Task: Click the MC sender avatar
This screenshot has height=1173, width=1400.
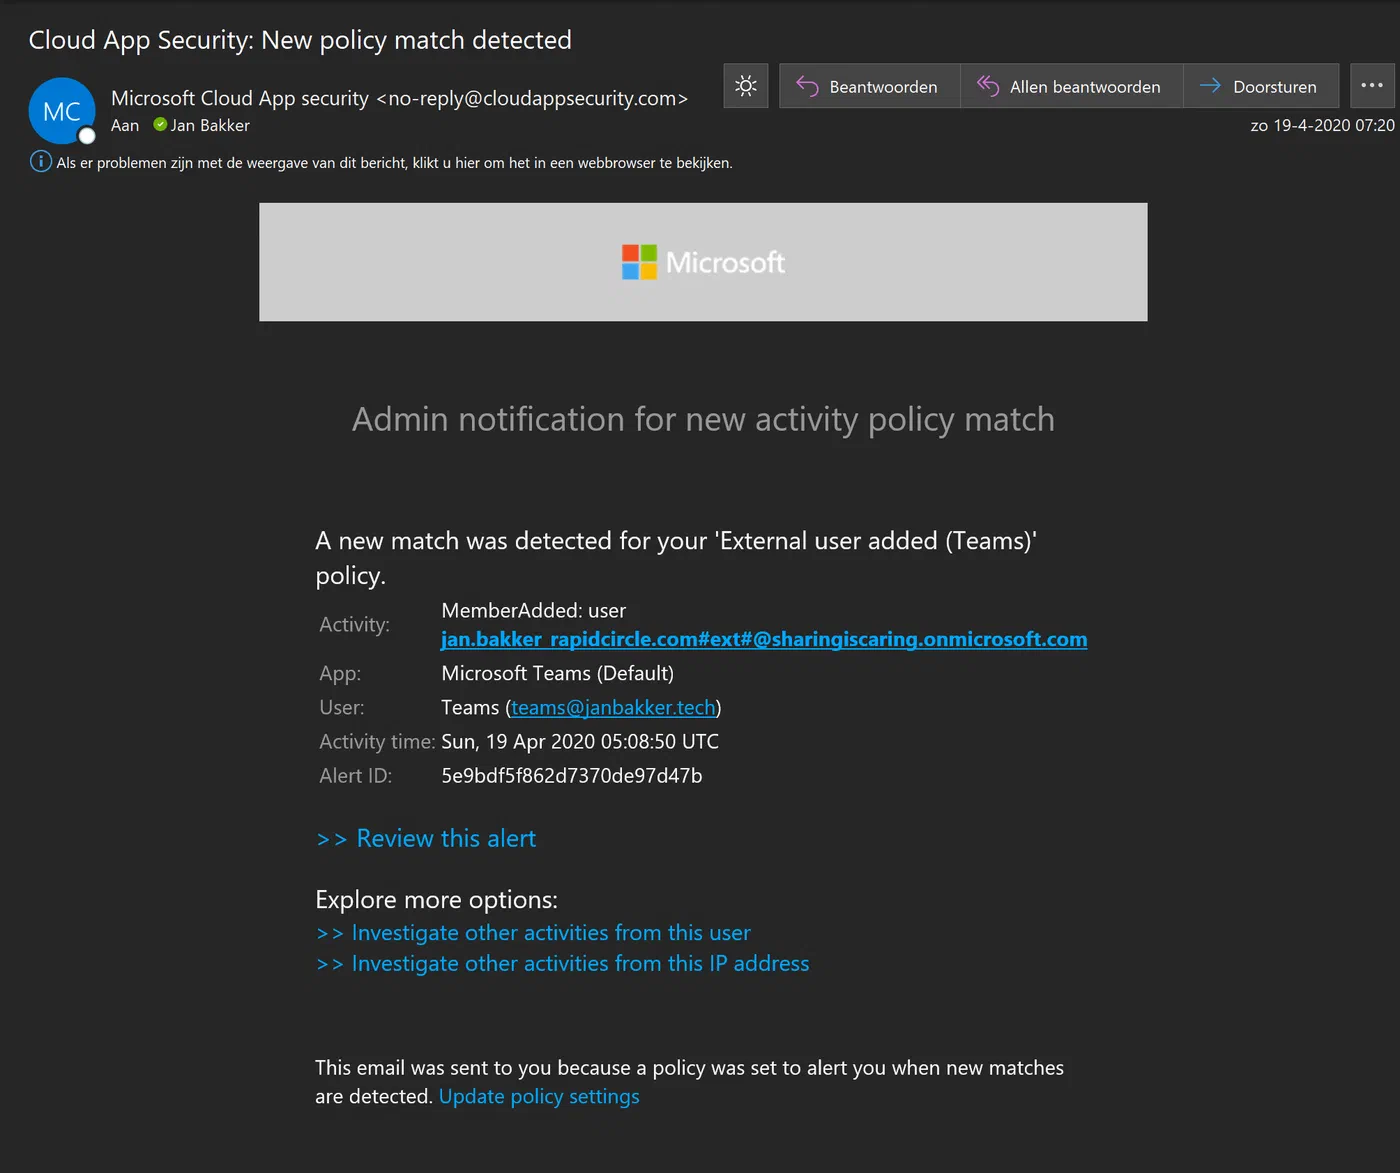Action: (x=62, y=111)
